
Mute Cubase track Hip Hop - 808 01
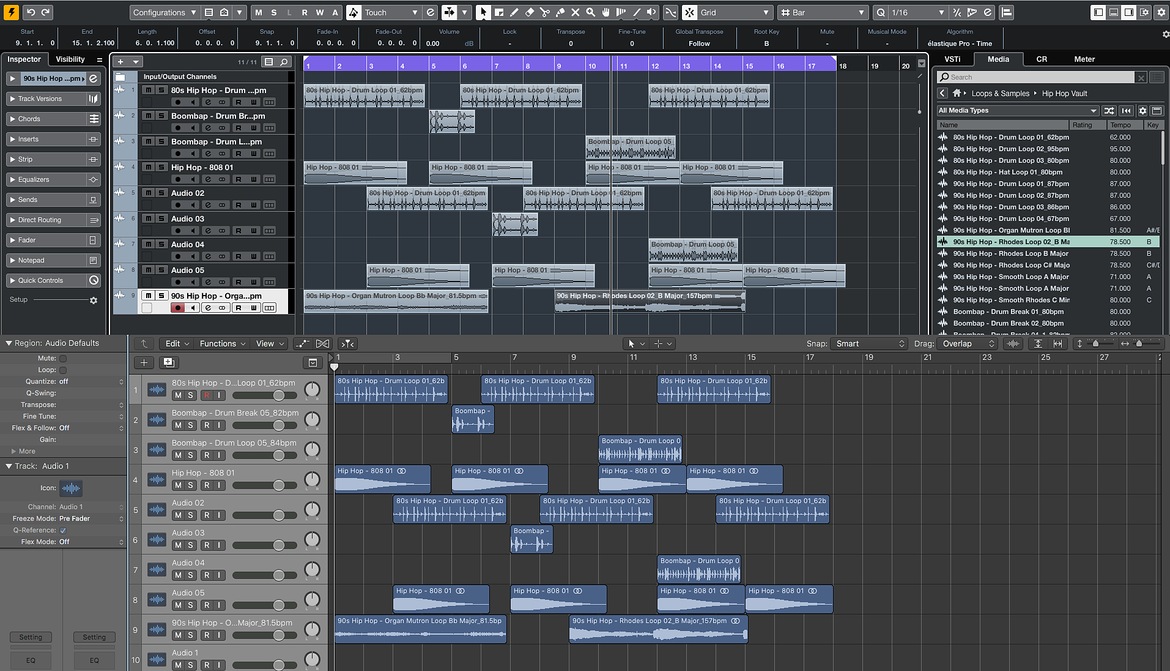[x=148, y=167]
